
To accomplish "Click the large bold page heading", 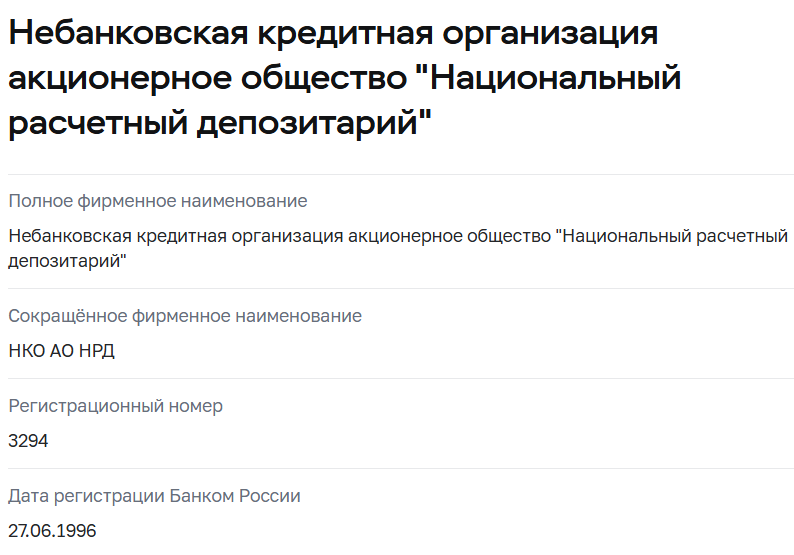I will pyautogui.click(x=340, y=78).
